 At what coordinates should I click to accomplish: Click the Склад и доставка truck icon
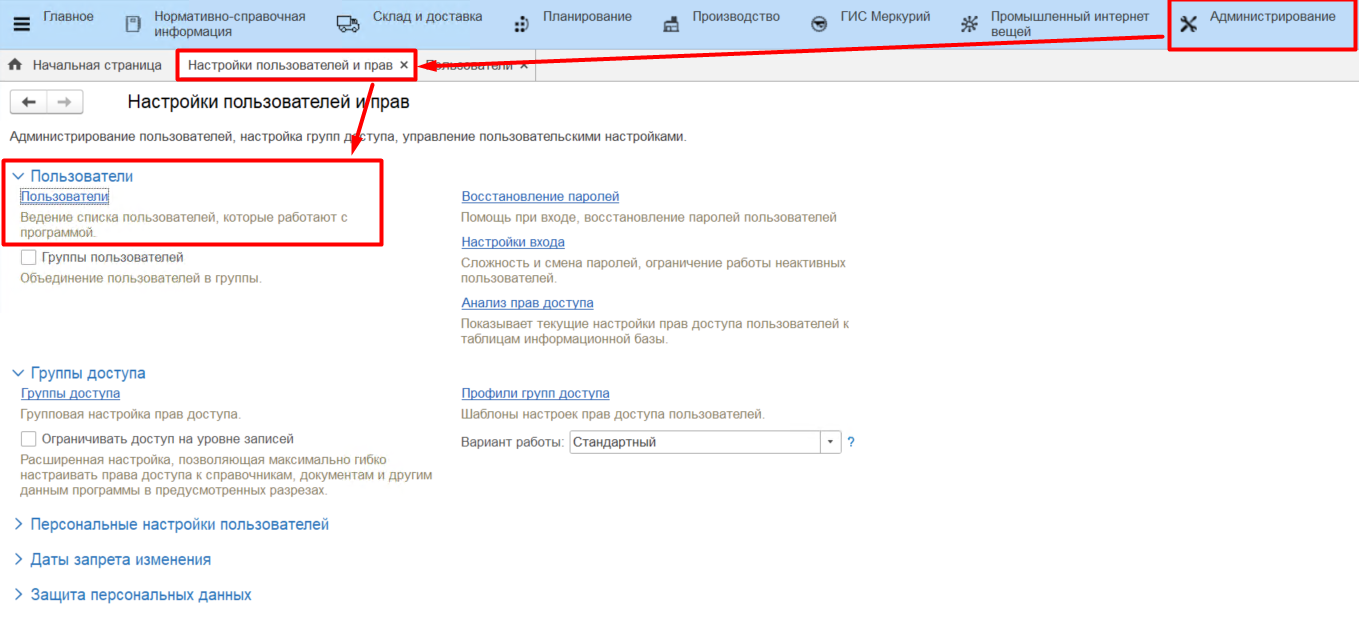(x=347, y=24)
